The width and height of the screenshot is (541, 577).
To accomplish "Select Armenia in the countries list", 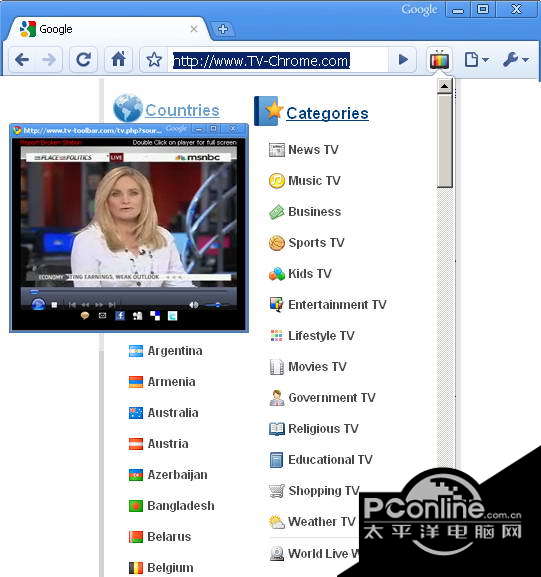I will [171, 382].
